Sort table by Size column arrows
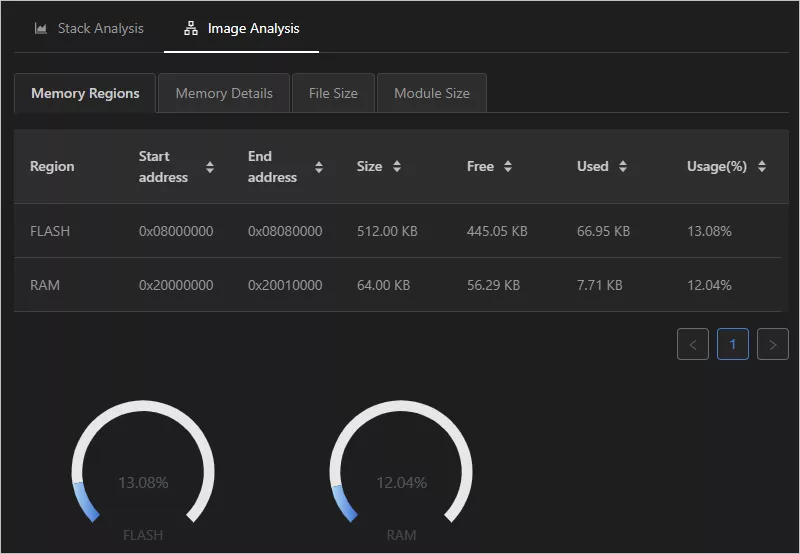This screenshot has height=554, width=800. (397, 166)
